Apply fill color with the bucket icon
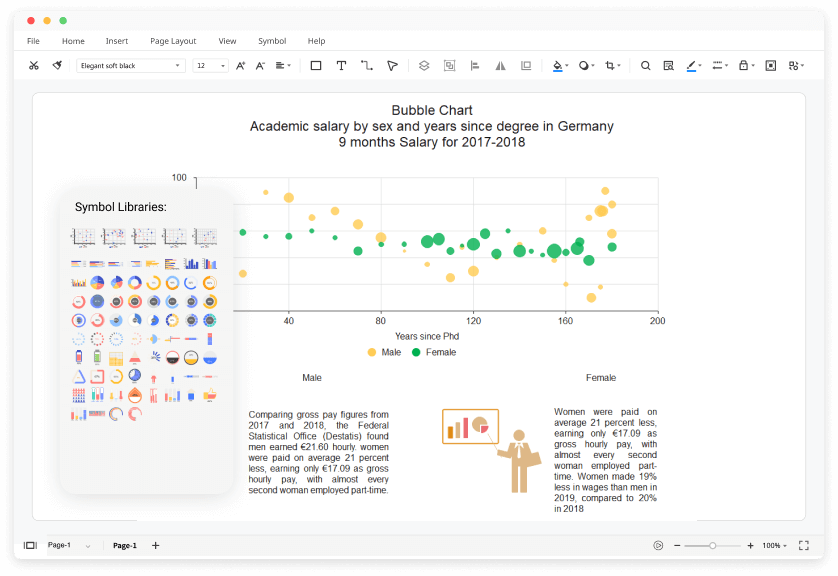 pyautogui.click(x=557, y=65)
